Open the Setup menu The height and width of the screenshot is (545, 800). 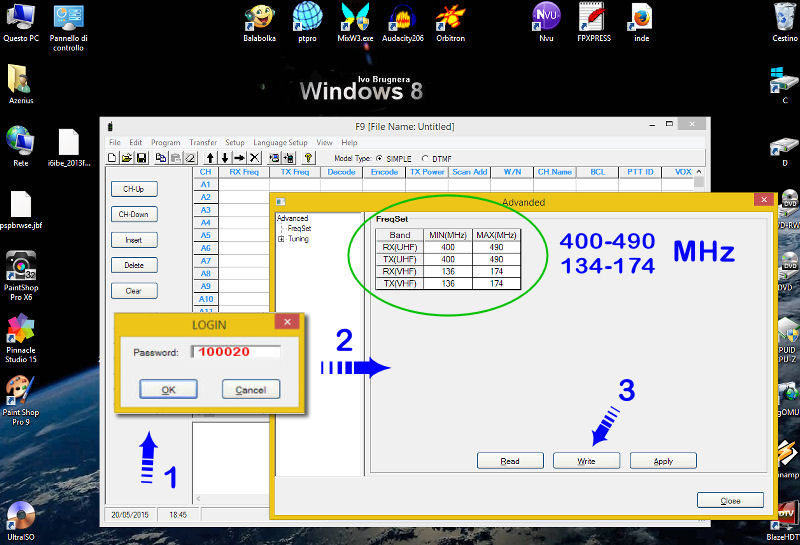[235, 142]
